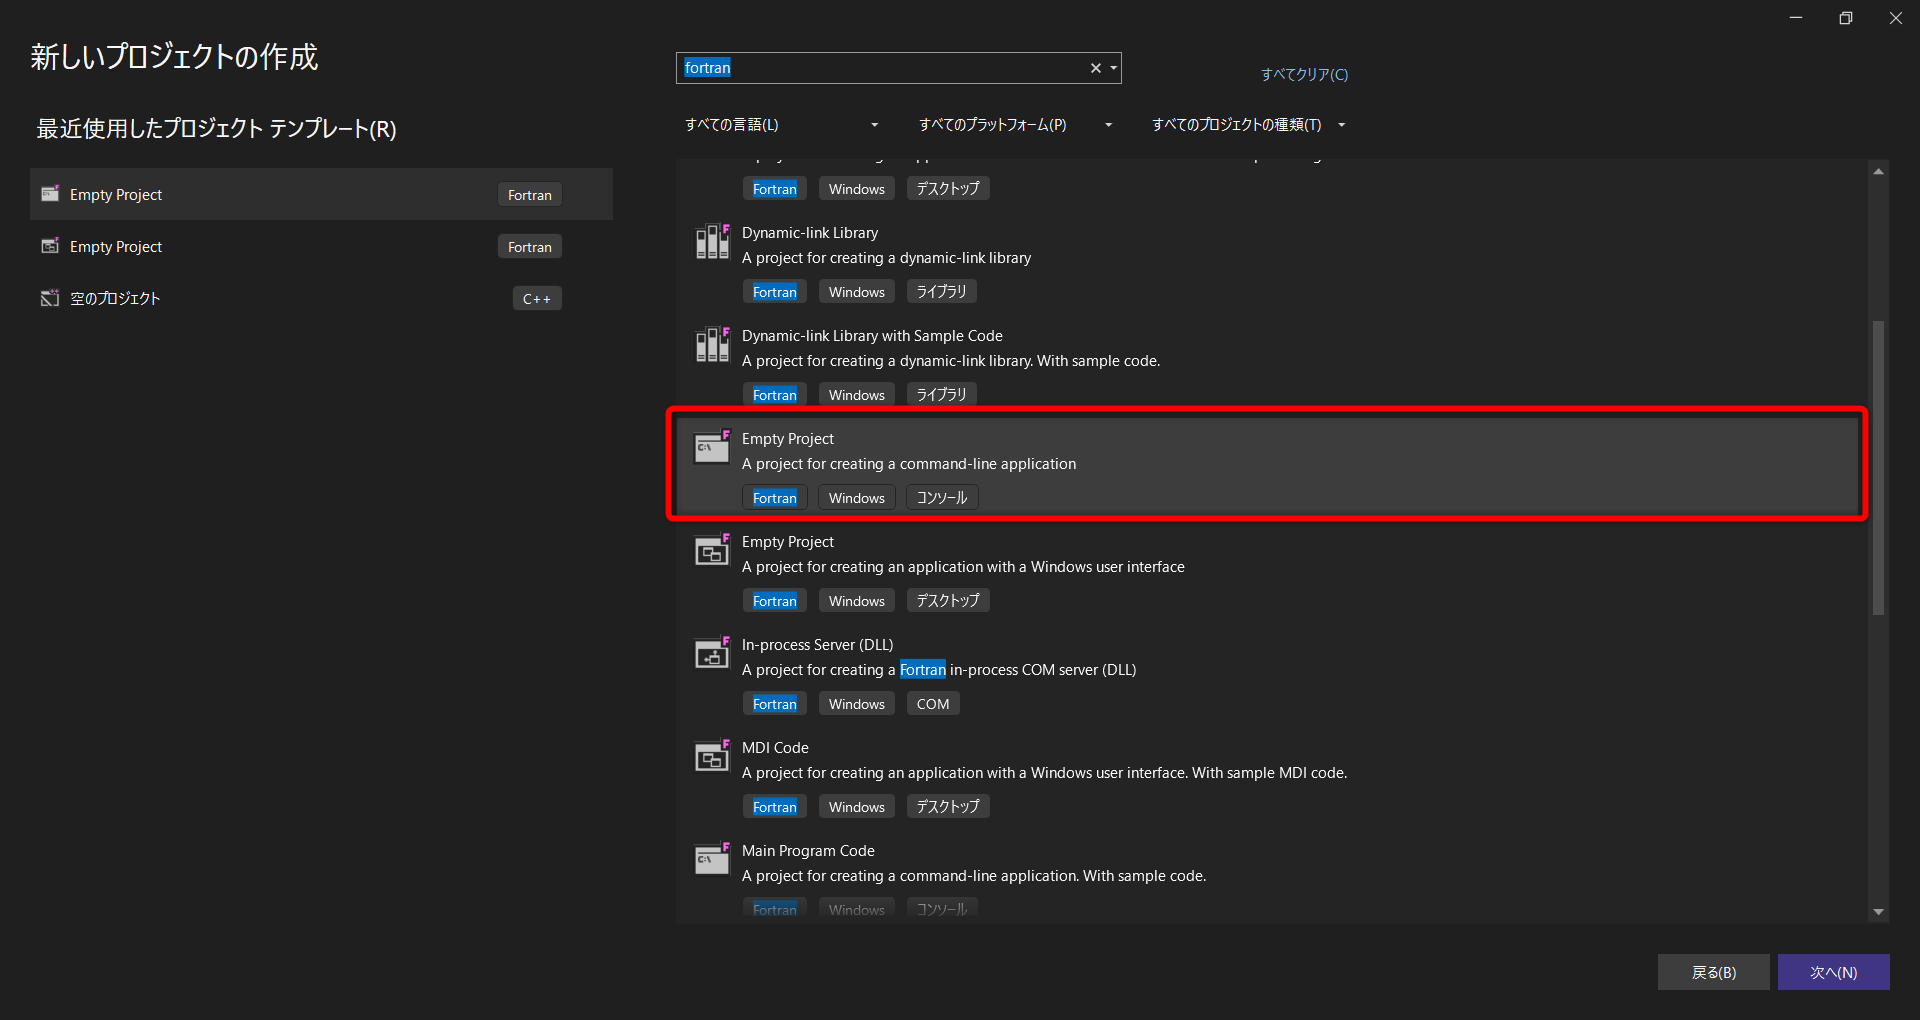The width and height of the screenshot is (1920, 1020).
Task: Open the search box history dropdown arrow
Action: [1113, 68]
